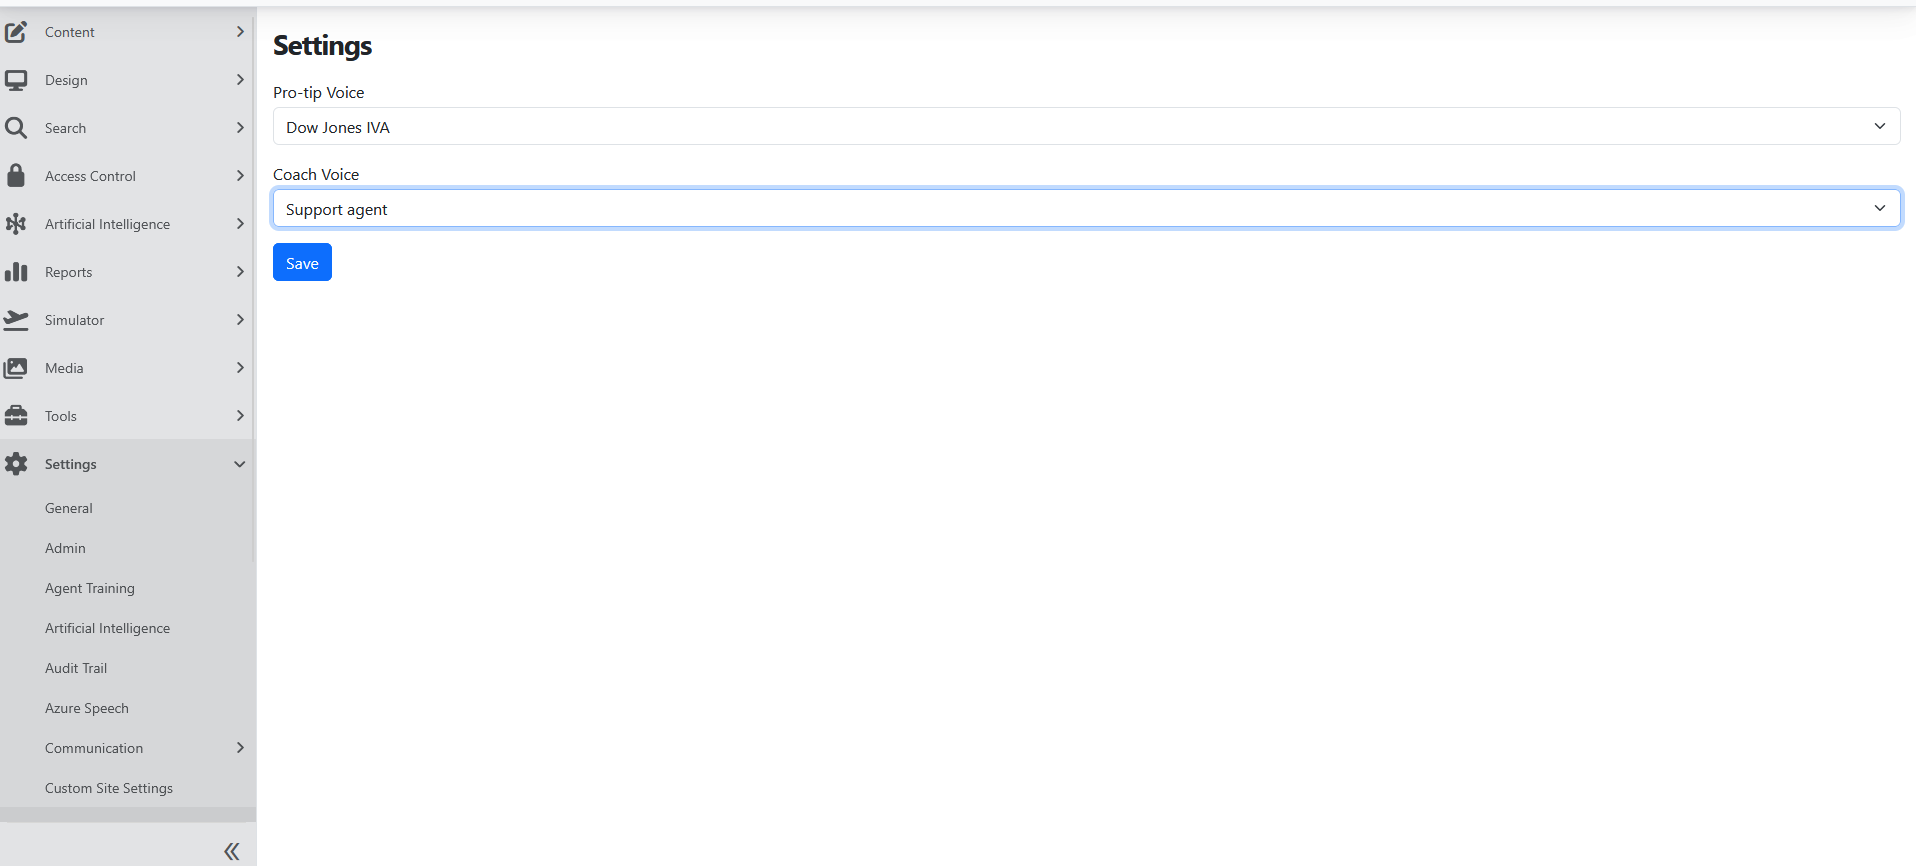Click the Content pencil-edit icon
This screenshot has width=1916, height=866.
(16, 32)
